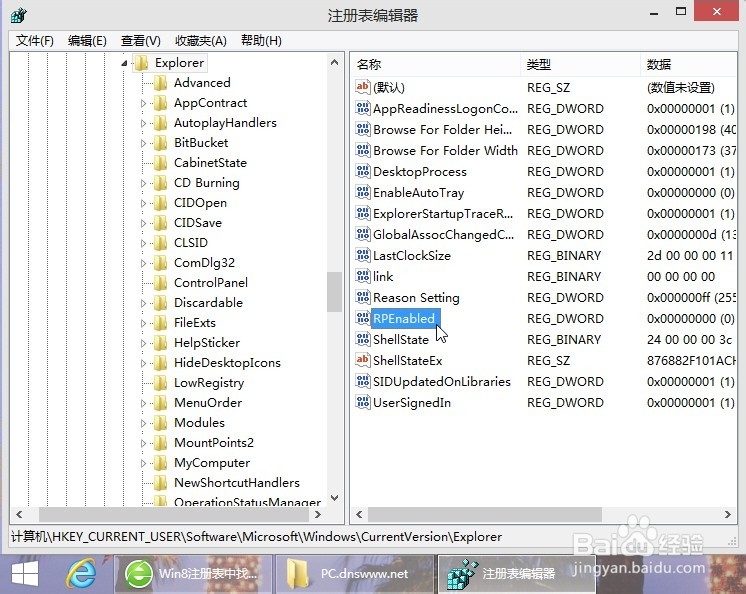Open the 查看(V) menu
746x594 pixels.
[x=141, y=40]
